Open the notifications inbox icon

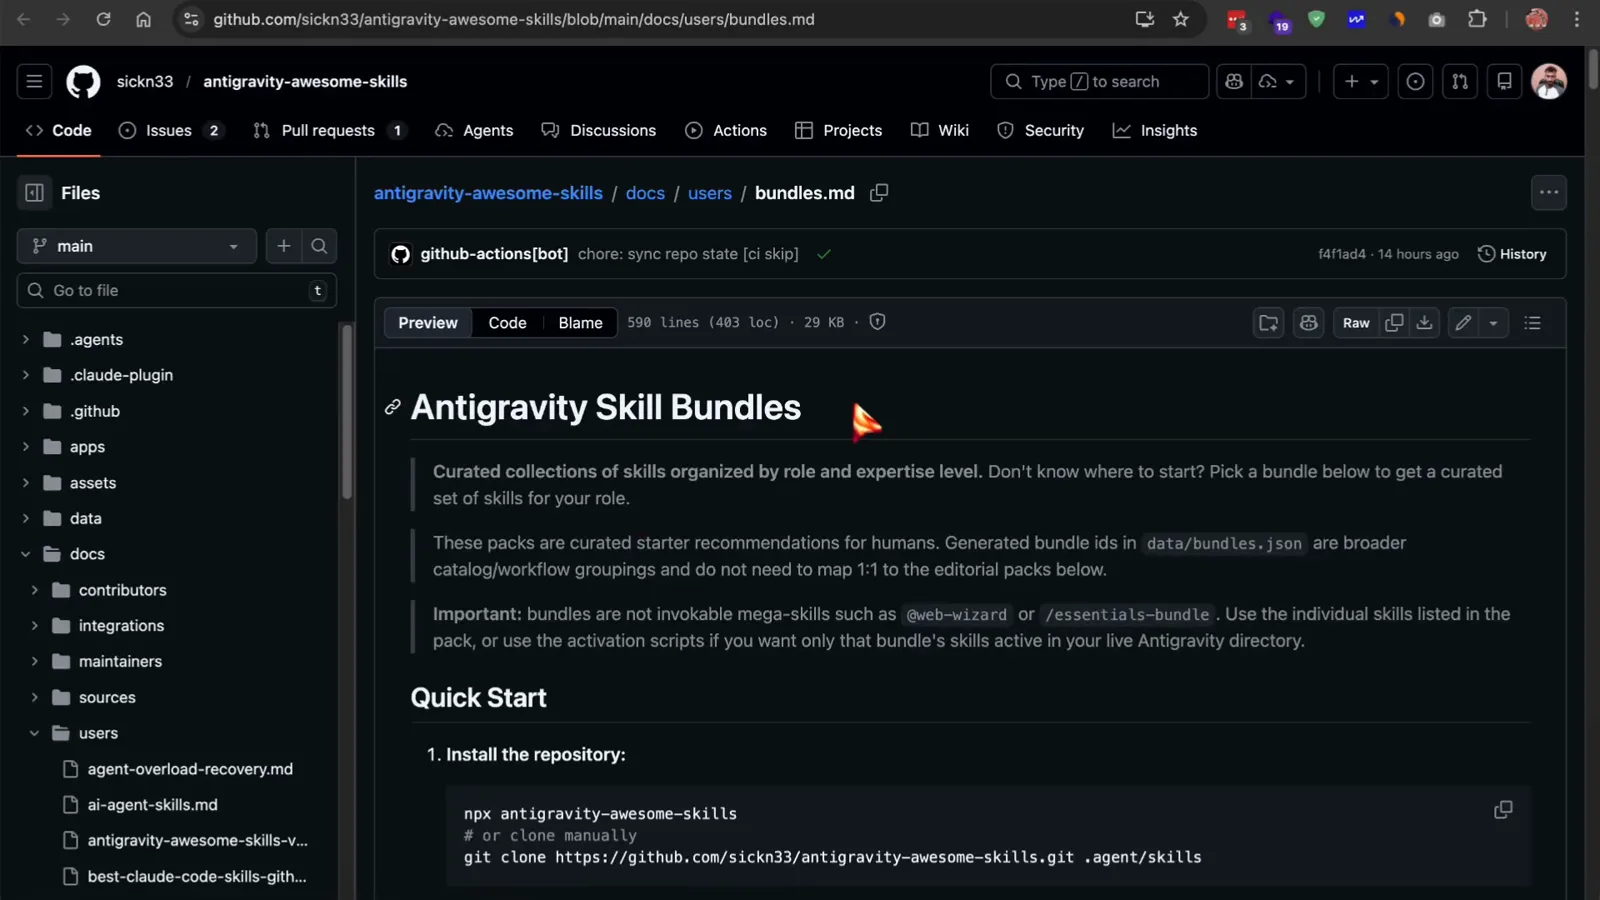tap(1504, 81)
